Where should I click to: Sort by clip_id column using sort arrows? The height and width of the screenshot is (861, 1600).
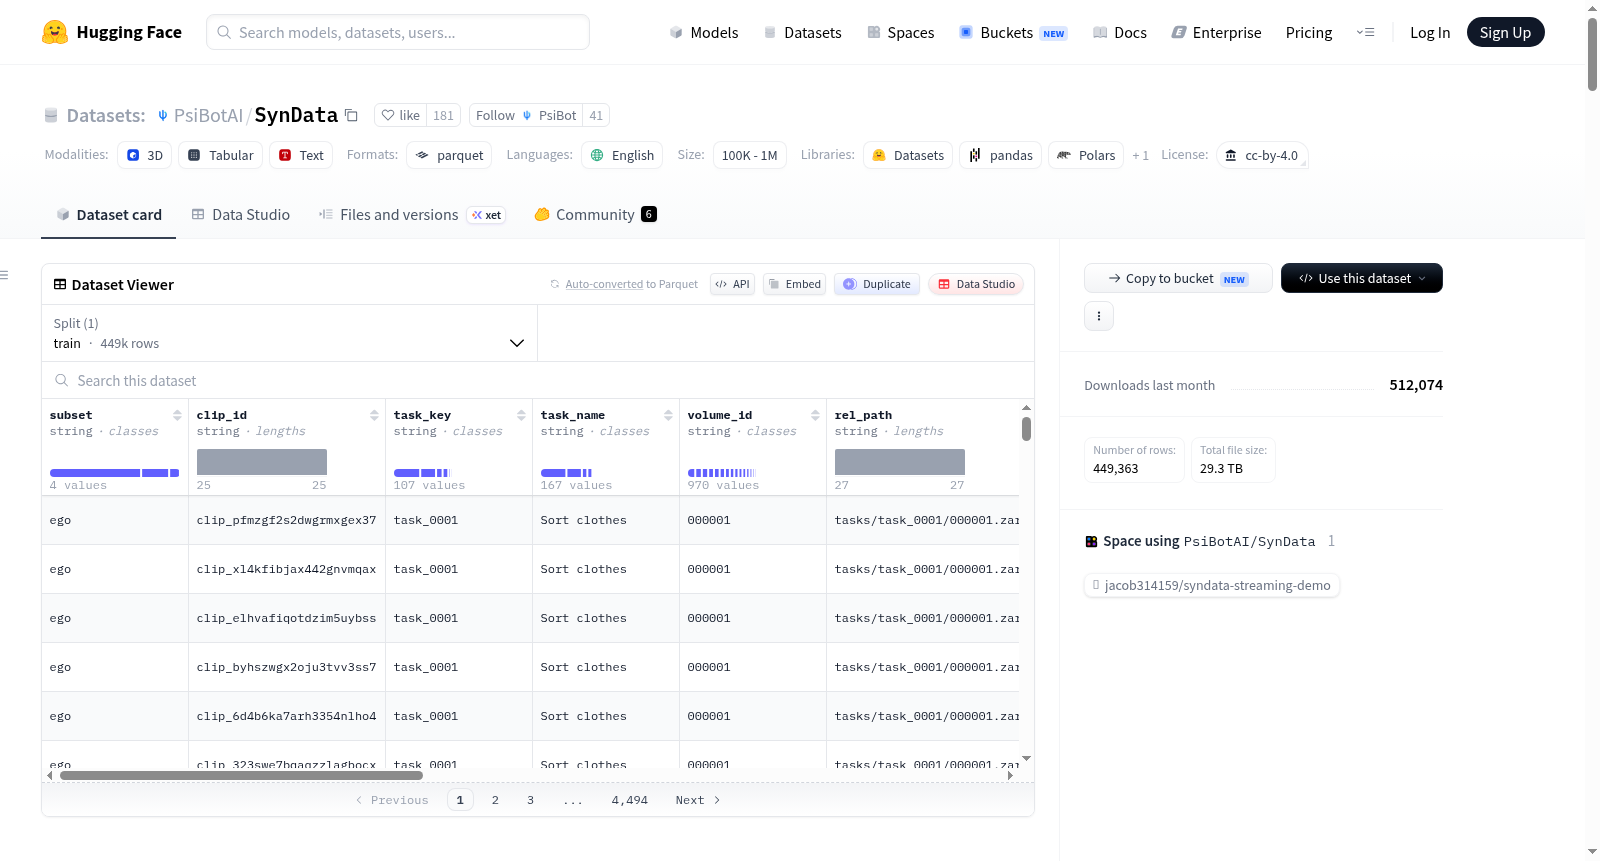click(x=374, y=415)
